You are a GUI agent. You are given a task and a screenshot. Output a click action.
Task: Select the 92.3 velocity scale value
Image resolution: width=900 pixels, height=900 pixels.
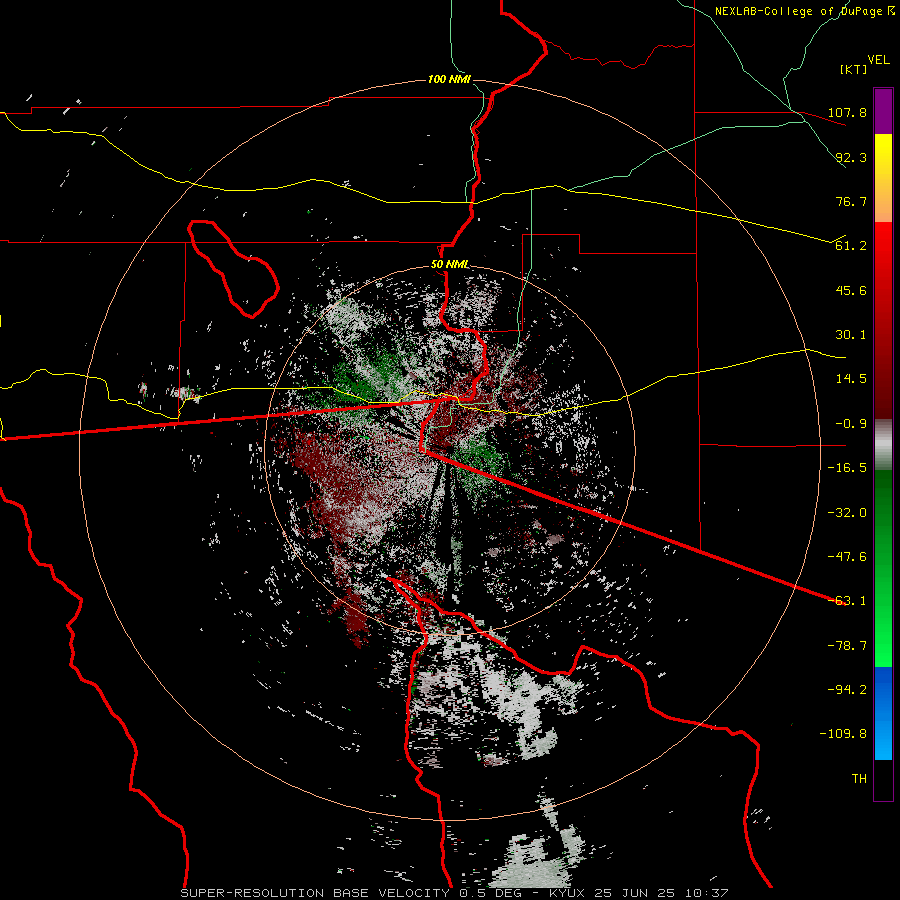click(851, 157)
